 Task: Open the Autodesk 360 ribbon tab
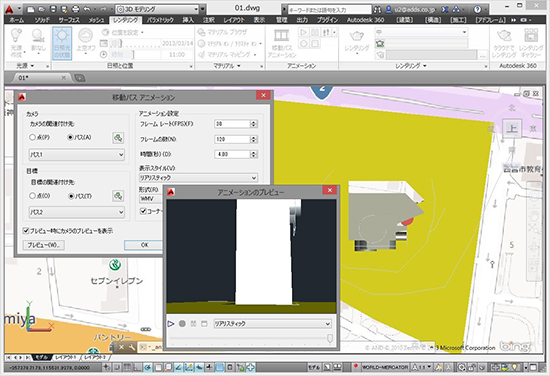(365, 20)
